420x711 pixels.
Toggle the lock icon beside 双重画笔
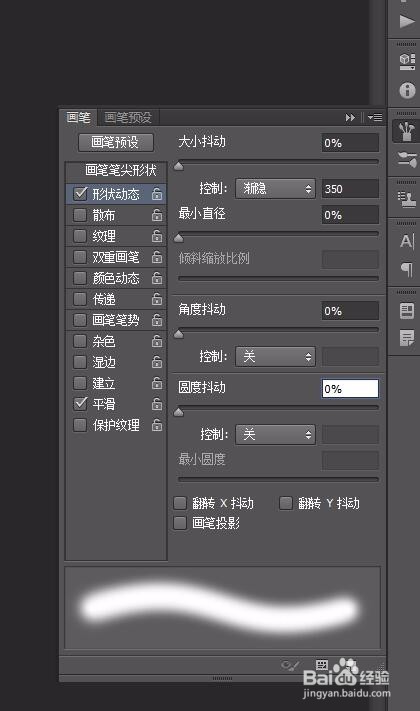[x=157, y=257]
